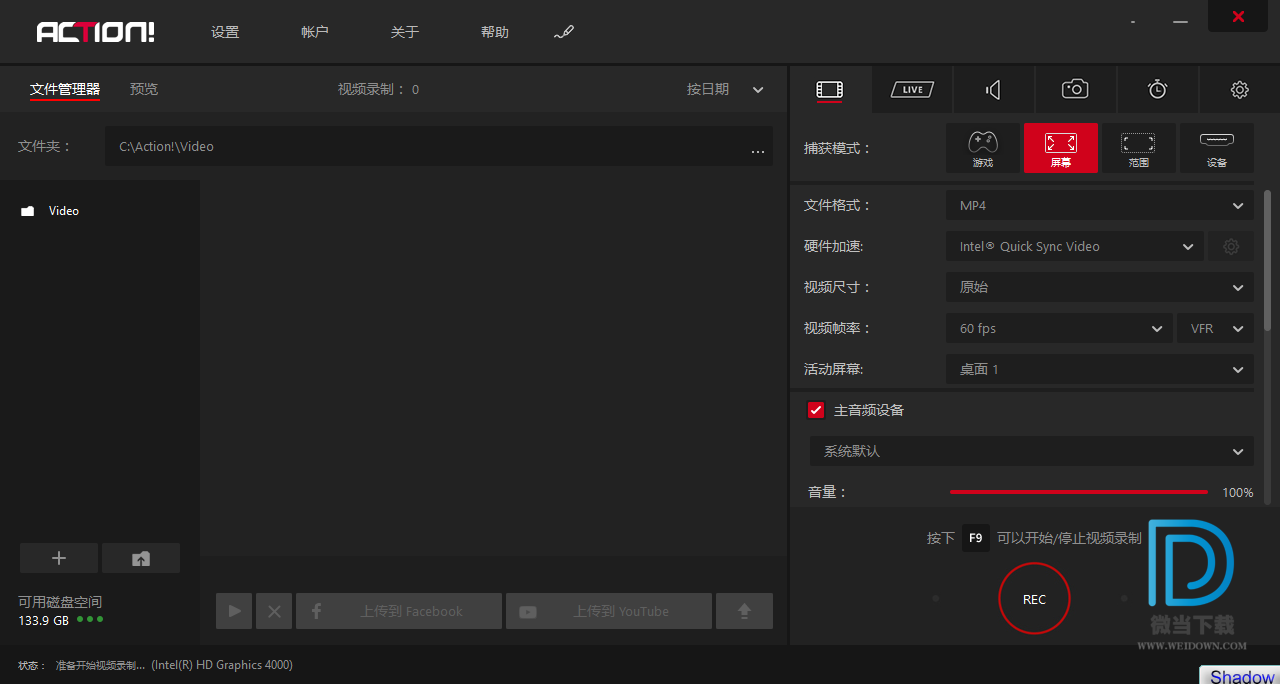Uncheck the main audio device checkbox
The width and height of the screenshot is (1280, 684).
tap(816, 410)
